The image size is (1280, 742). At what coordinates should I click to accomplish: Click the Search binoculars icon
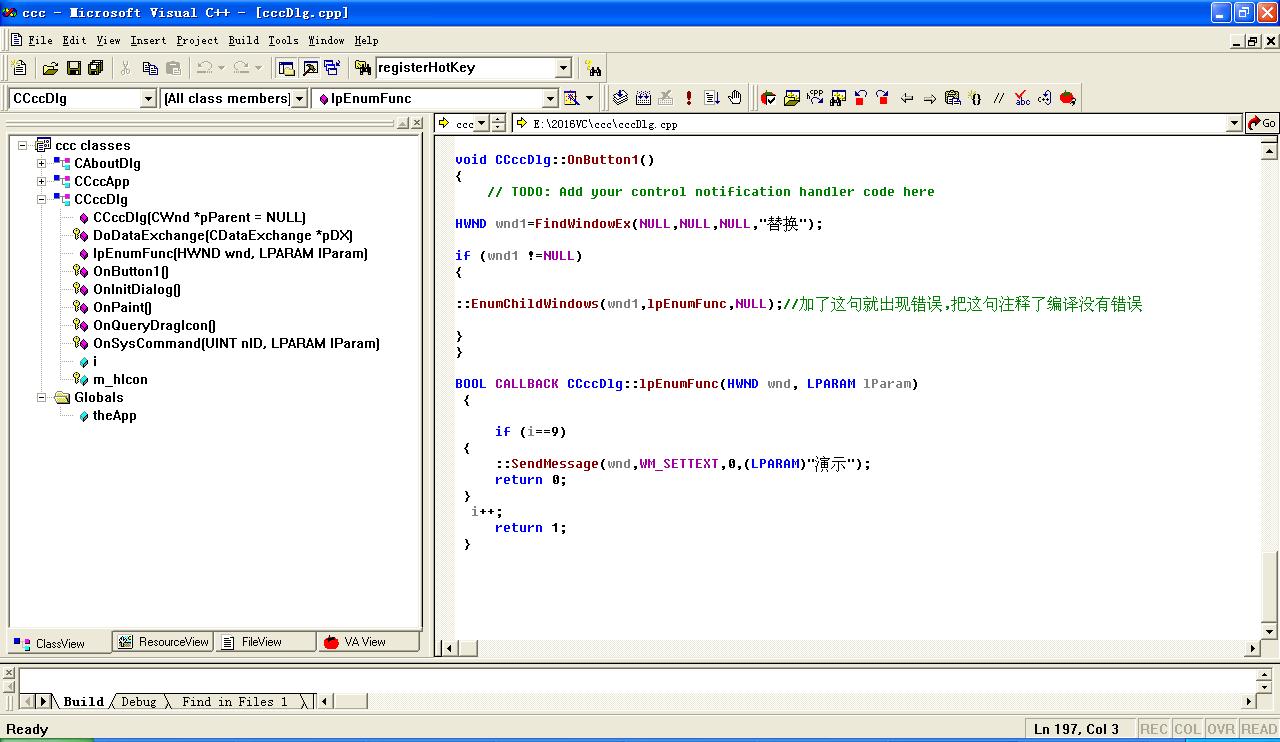pyautogui.click(x=594, y=68)
